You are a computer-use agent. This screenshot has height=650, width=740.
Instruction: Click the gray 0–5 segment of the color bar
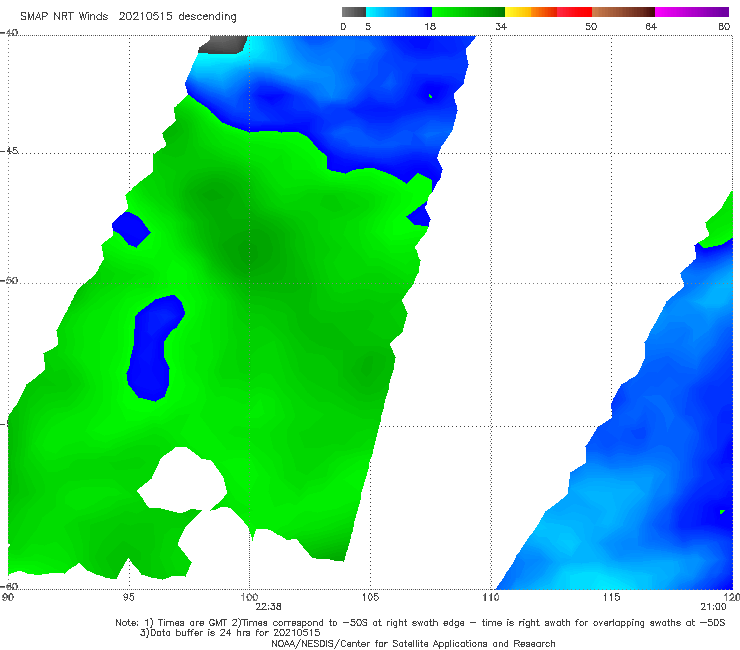353,12
